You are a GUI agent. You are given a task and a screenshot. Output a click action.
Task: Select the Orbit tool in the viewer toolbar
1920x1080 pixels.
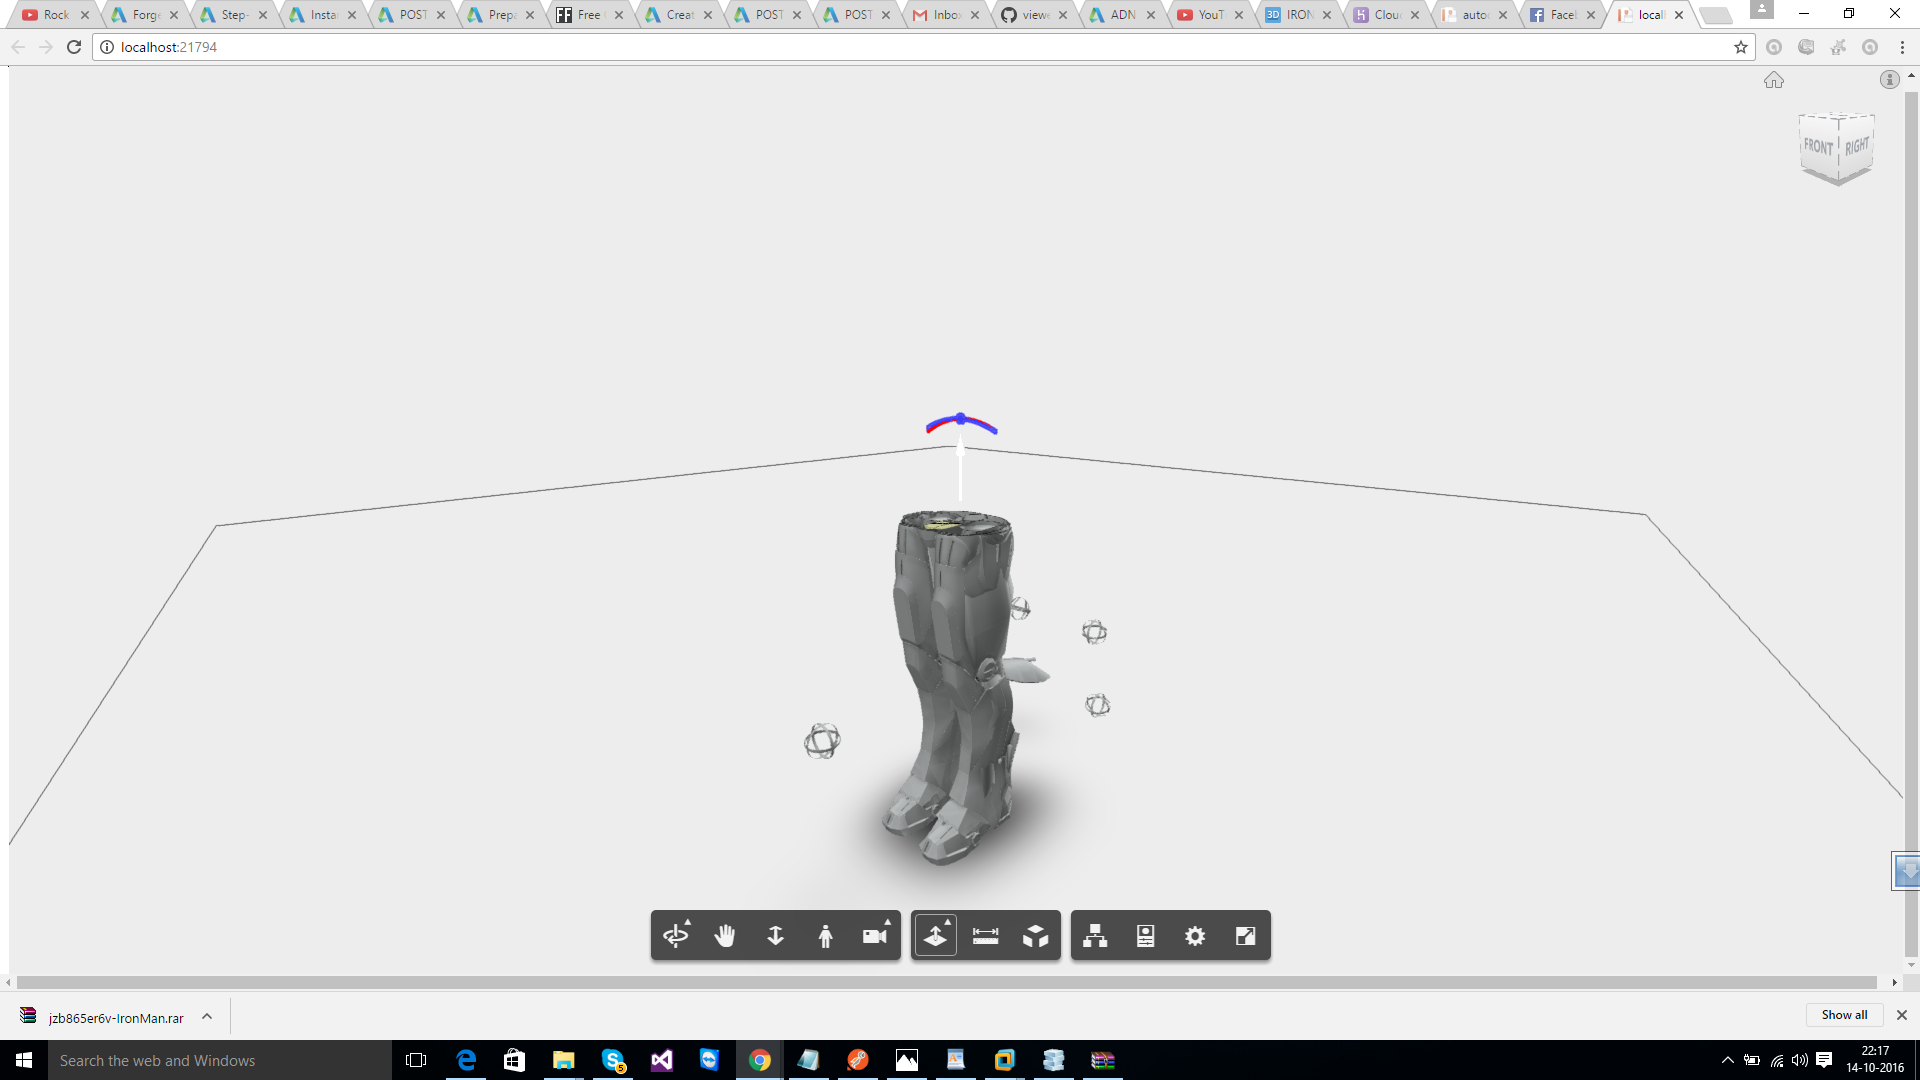pyautogui.click(x=676, y=936)
